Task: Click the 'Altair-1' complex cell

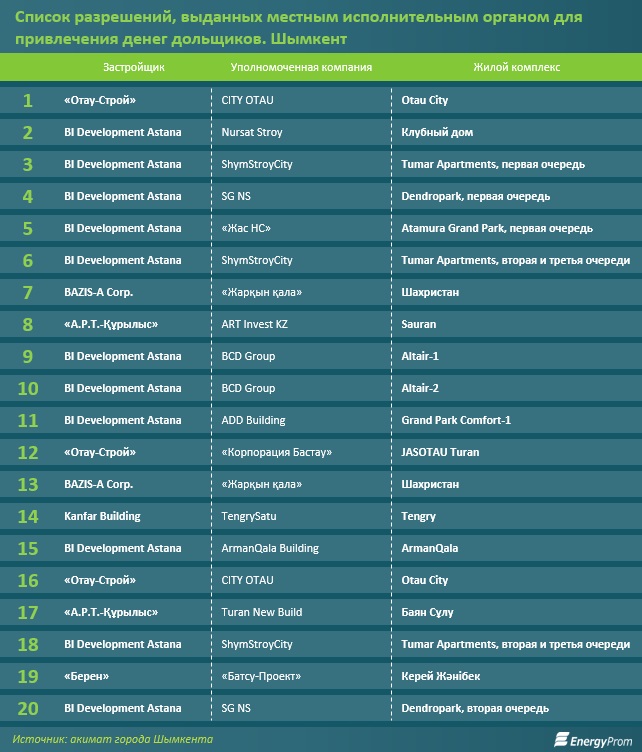Action: click(x=420, y=356)
